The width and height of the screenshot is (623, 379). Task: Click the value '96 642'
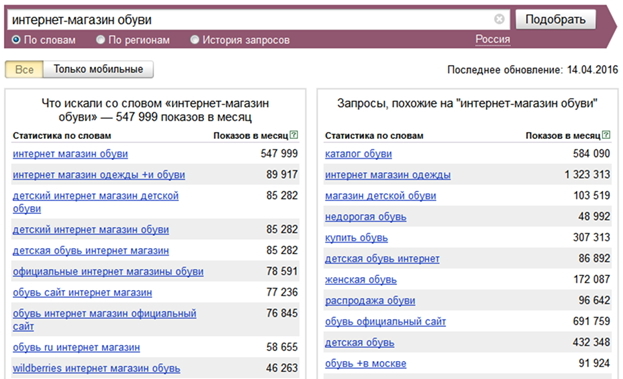pos(594,300)
